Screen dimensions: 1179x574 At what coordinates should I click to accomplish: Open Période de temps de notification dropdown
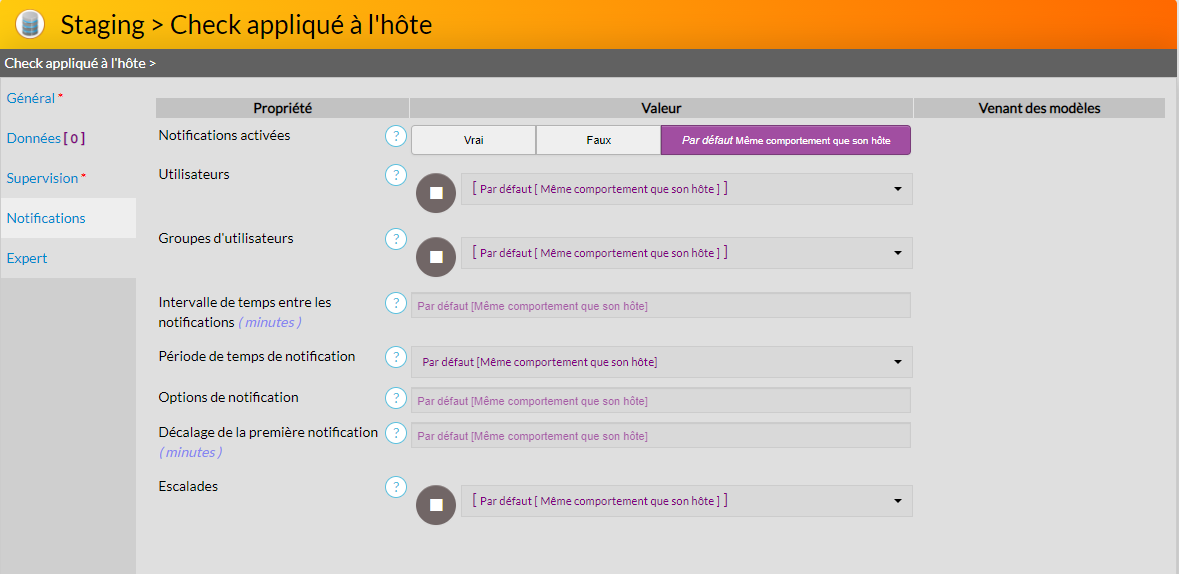[x=661, y=362]
